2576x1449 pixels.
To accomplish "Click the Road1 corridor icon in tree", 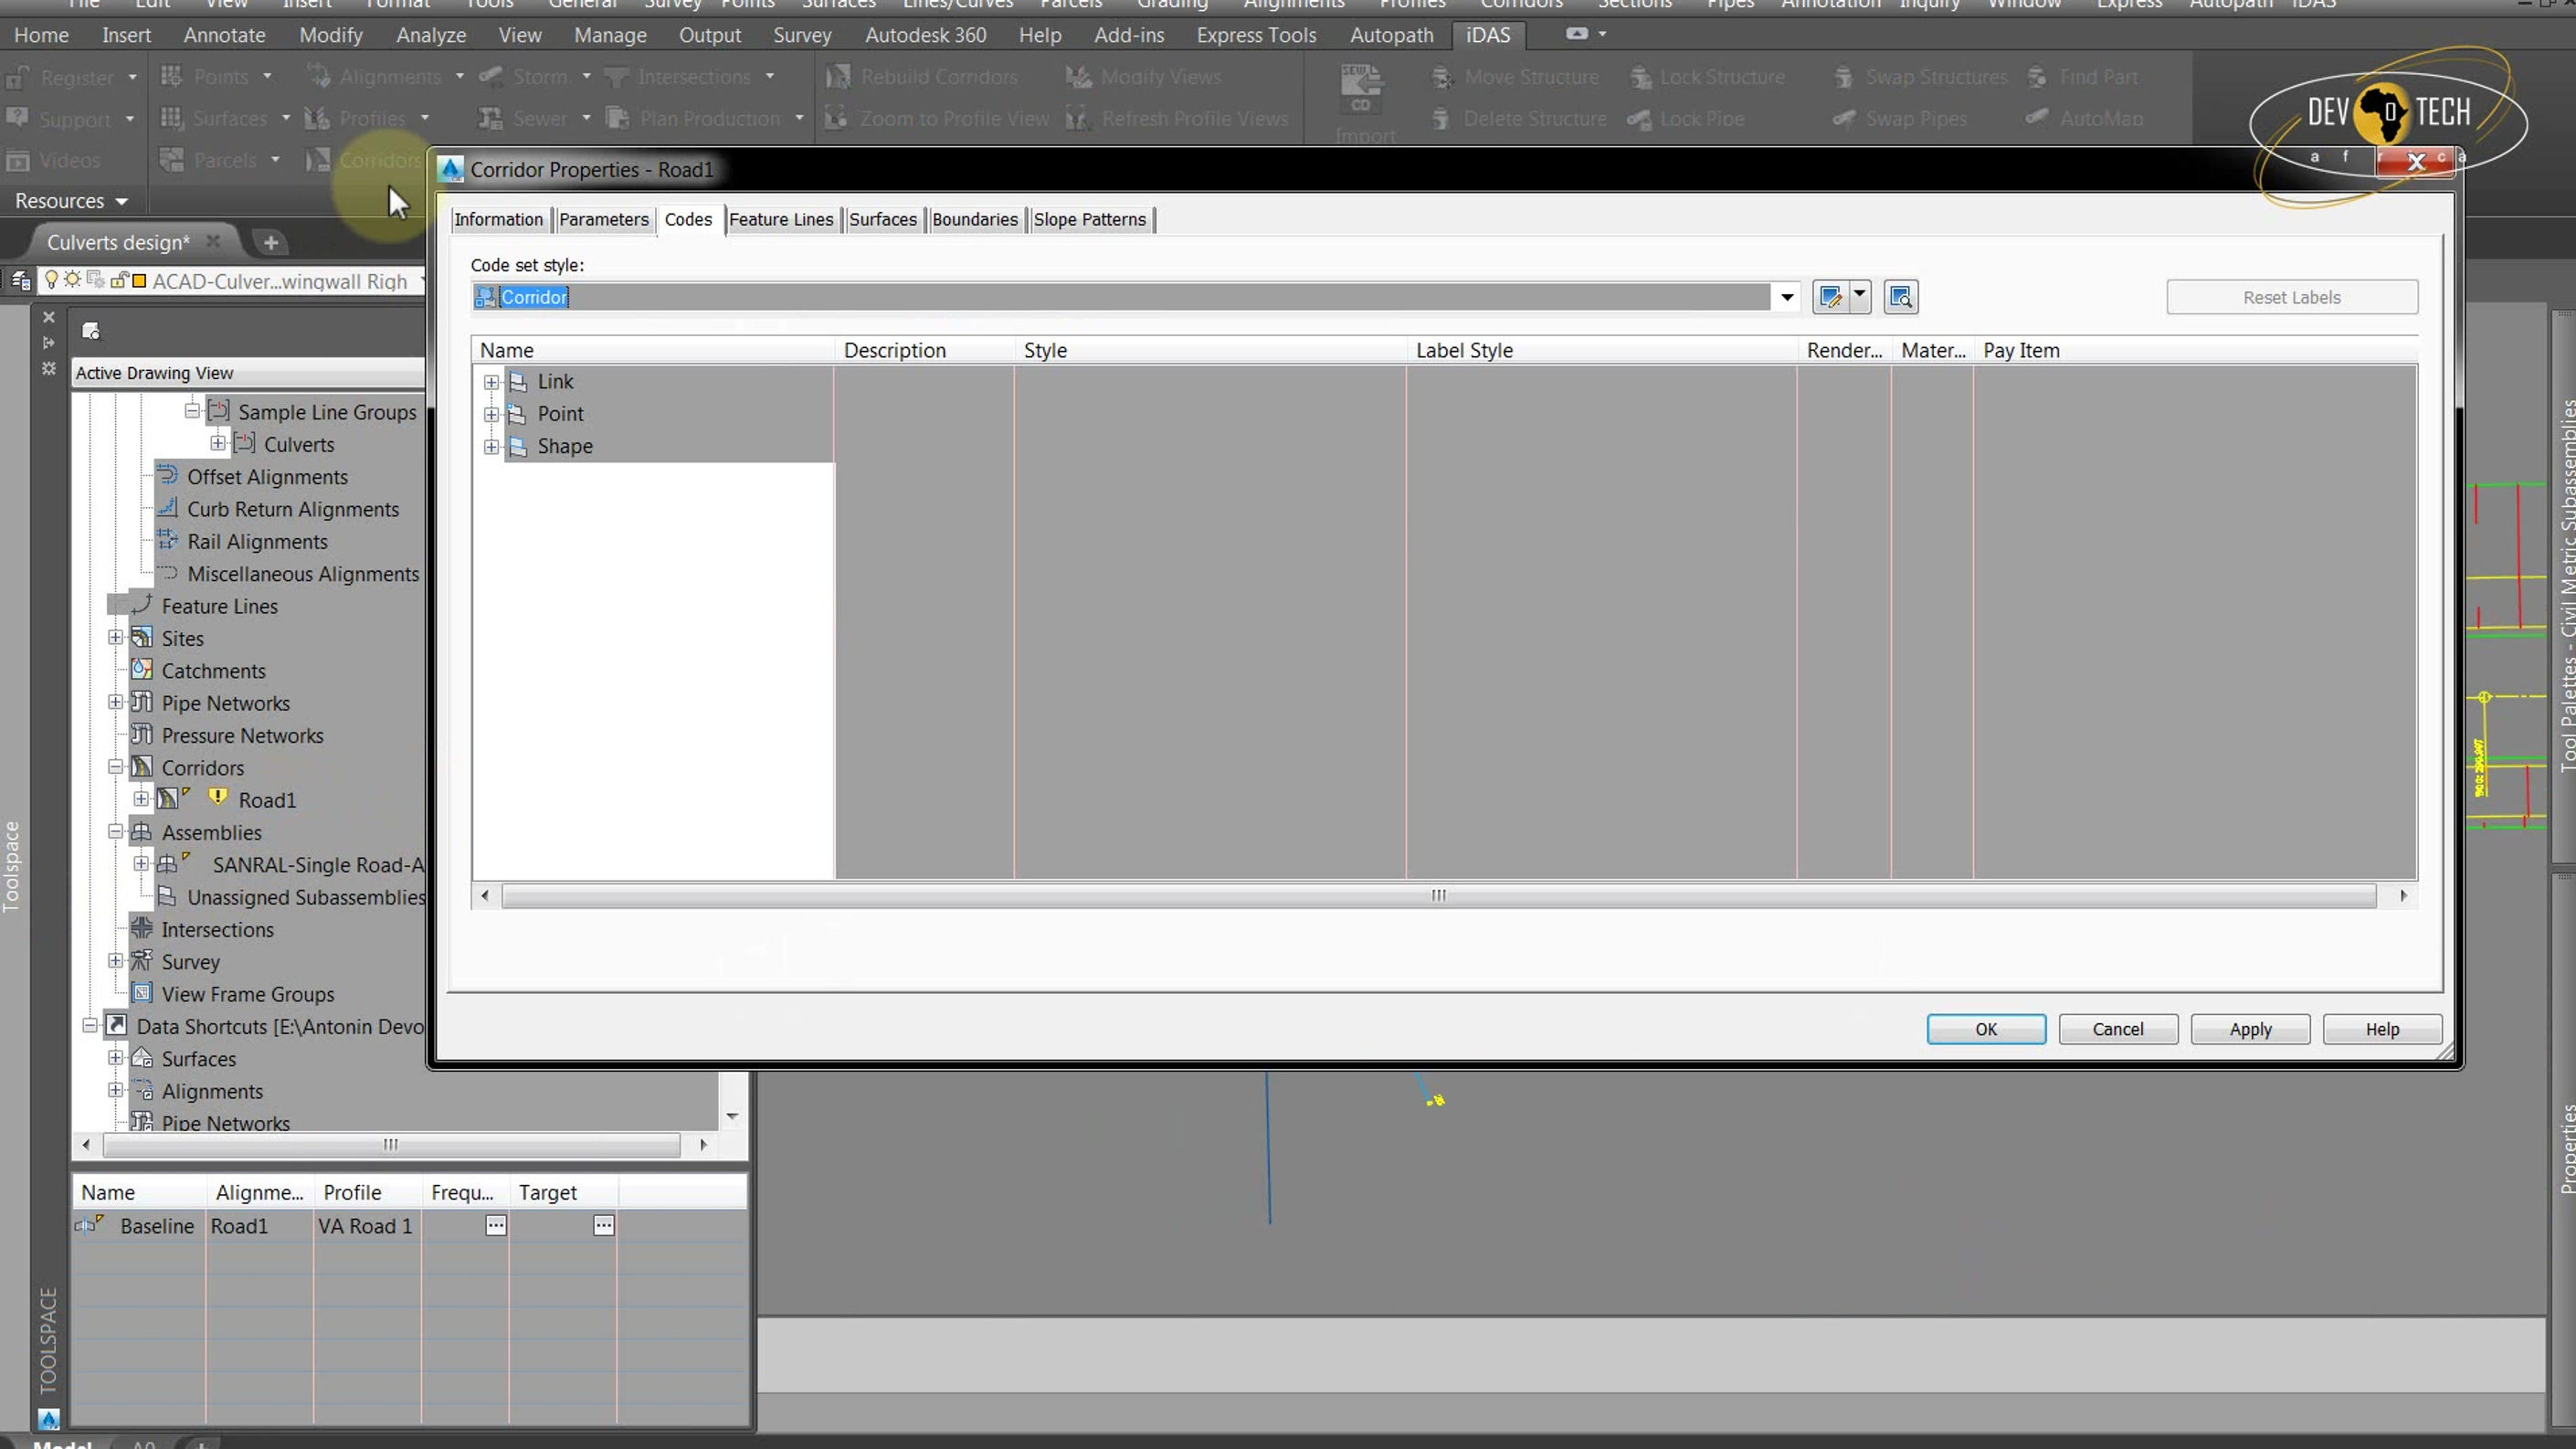I will click(168, 799).
